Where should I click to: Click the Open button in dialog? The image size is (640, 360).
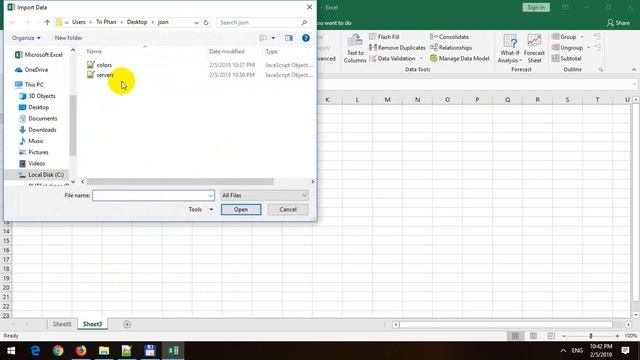coord(241,209)
